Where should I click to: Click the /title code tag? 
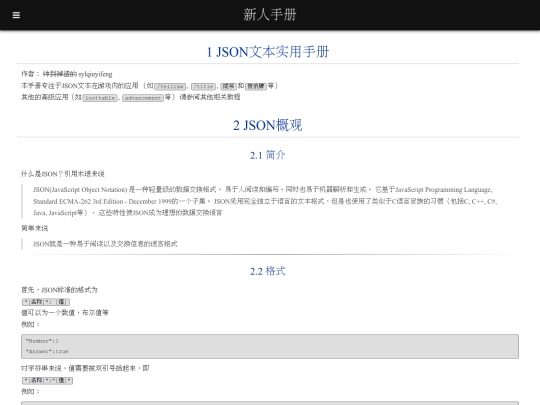pos(203,86)
